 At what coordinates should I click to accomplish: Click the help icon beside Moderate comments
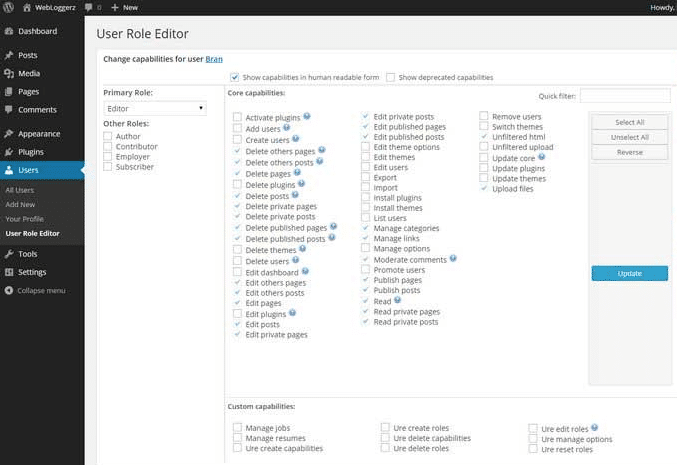(453, 258)
